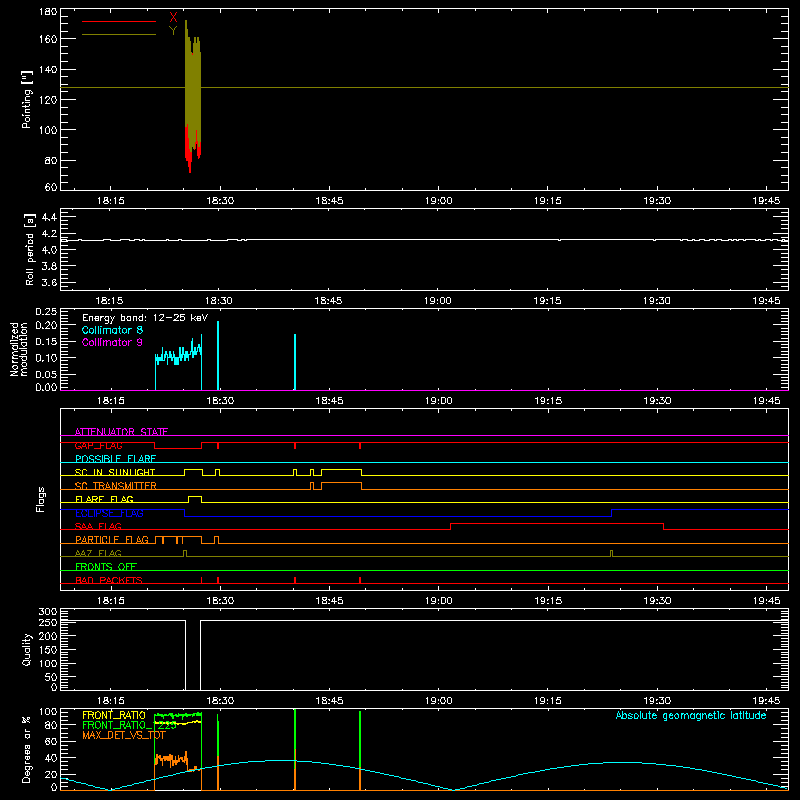
Task: Click the red X legend line
Action: (119, 21)
